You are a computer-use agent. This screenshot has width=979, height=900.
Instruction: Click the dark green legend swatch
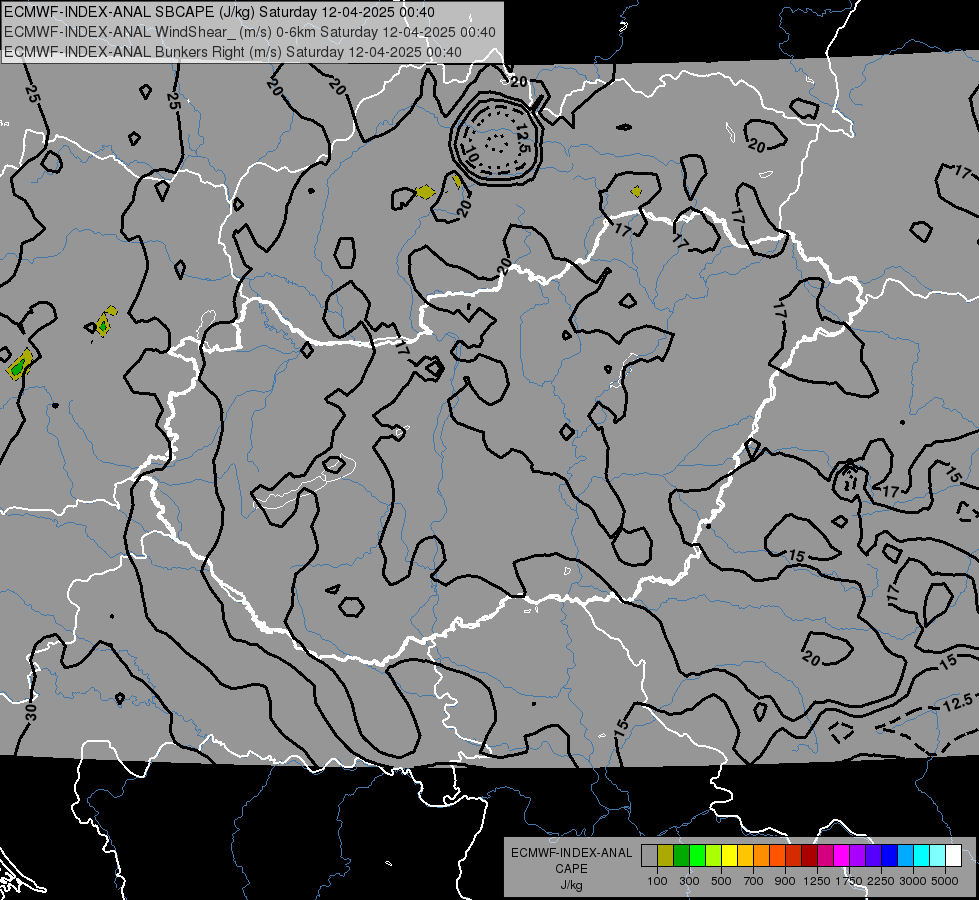pyautogui.click(x=681, y=856)
